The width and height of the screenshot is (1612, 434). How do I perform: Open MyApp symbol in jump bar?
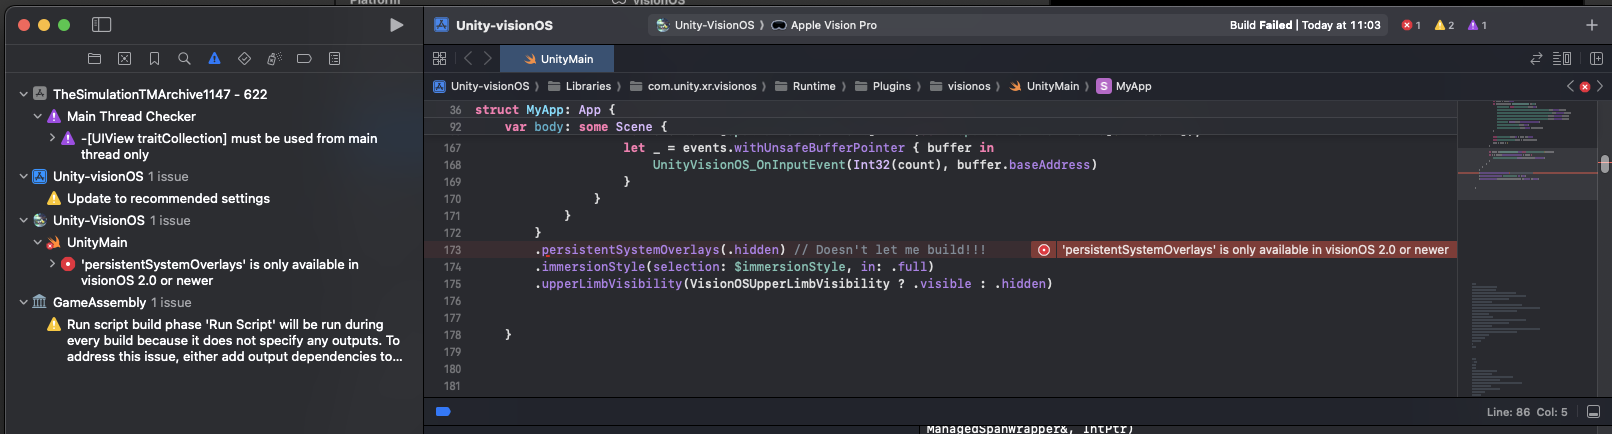point(1124,86)
